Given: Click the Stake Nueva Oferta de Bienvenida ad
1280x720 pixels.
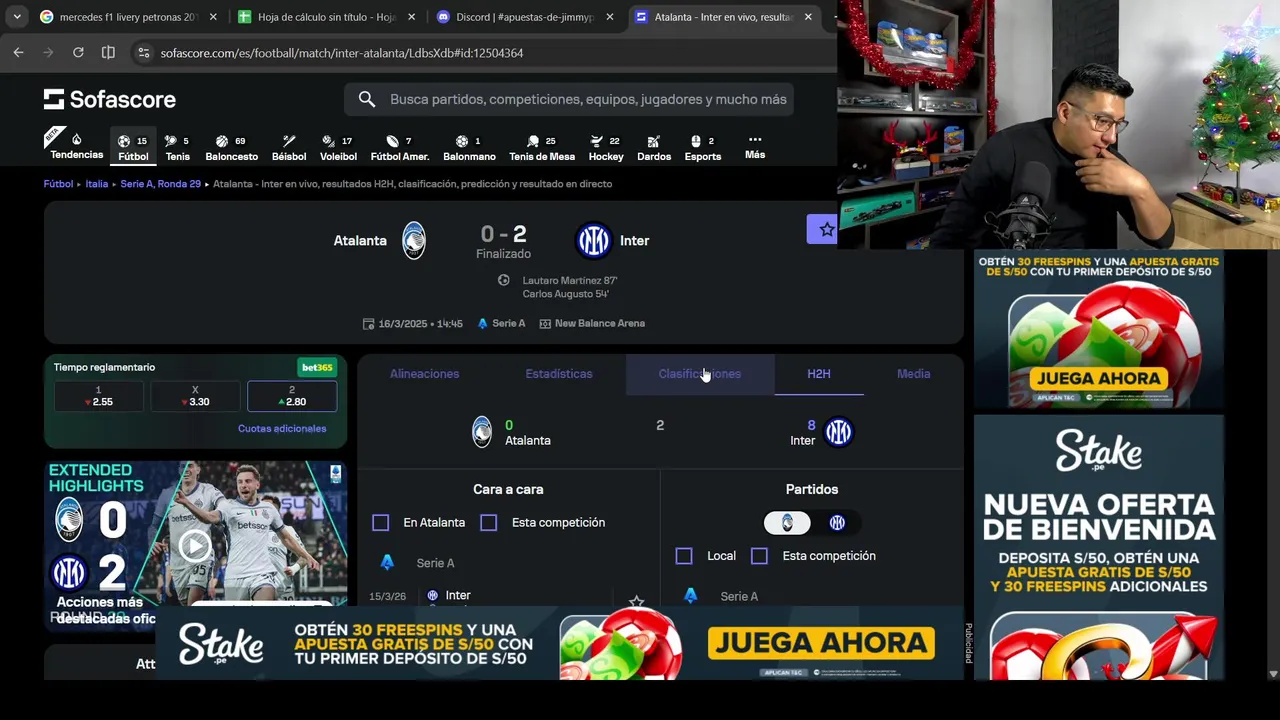Looking at the screenshot, I should 1099,547.
